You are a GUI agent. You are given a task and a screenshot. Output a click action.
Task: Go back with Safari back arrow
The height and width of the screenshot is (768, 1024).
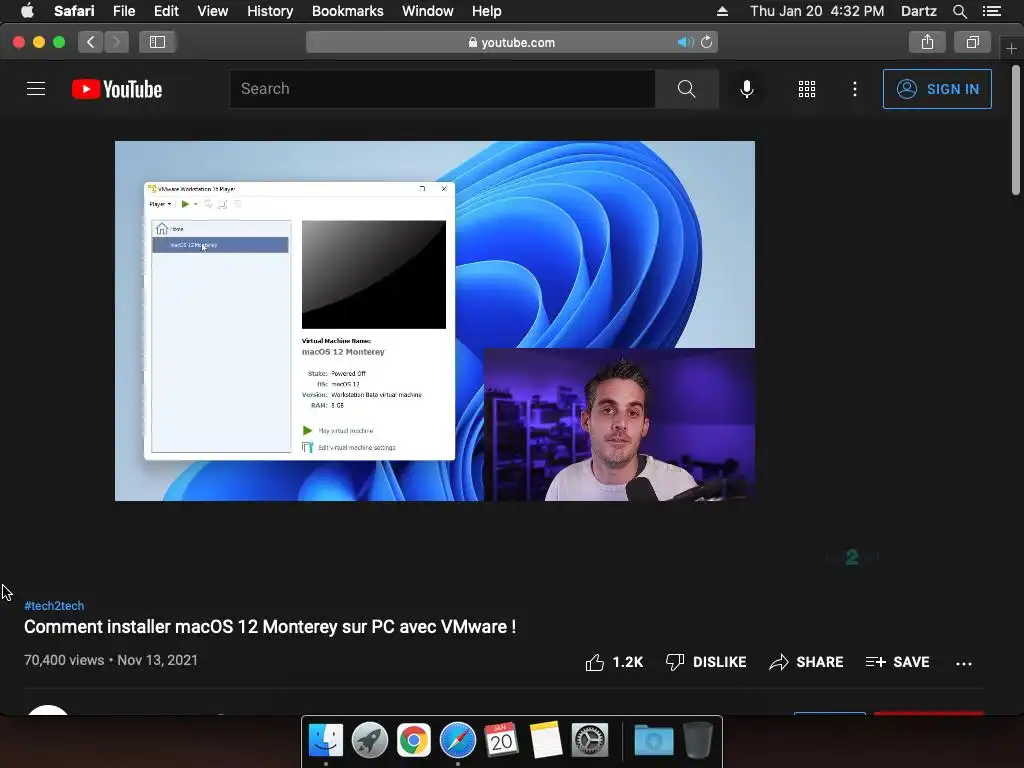(91, 42)
